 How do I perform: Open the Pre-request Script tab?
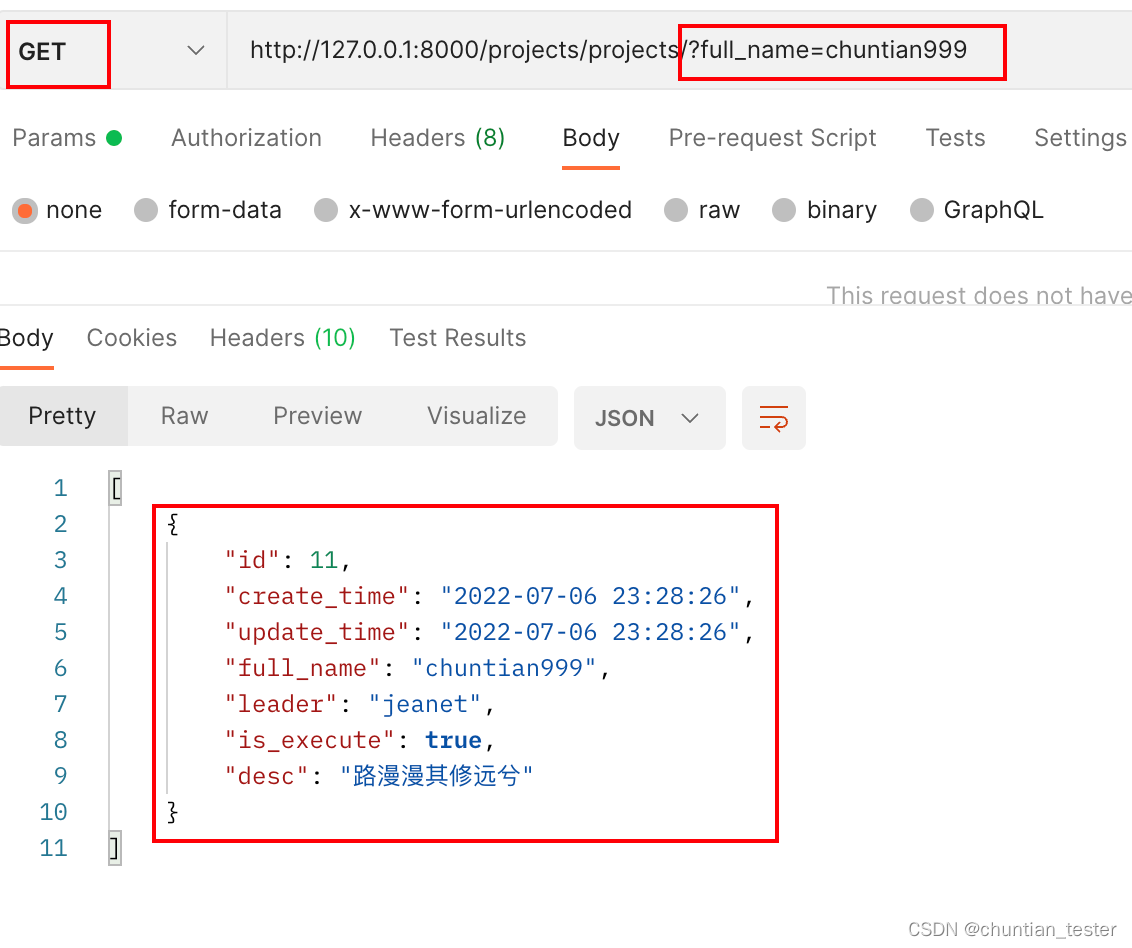(x=771, y=137)
